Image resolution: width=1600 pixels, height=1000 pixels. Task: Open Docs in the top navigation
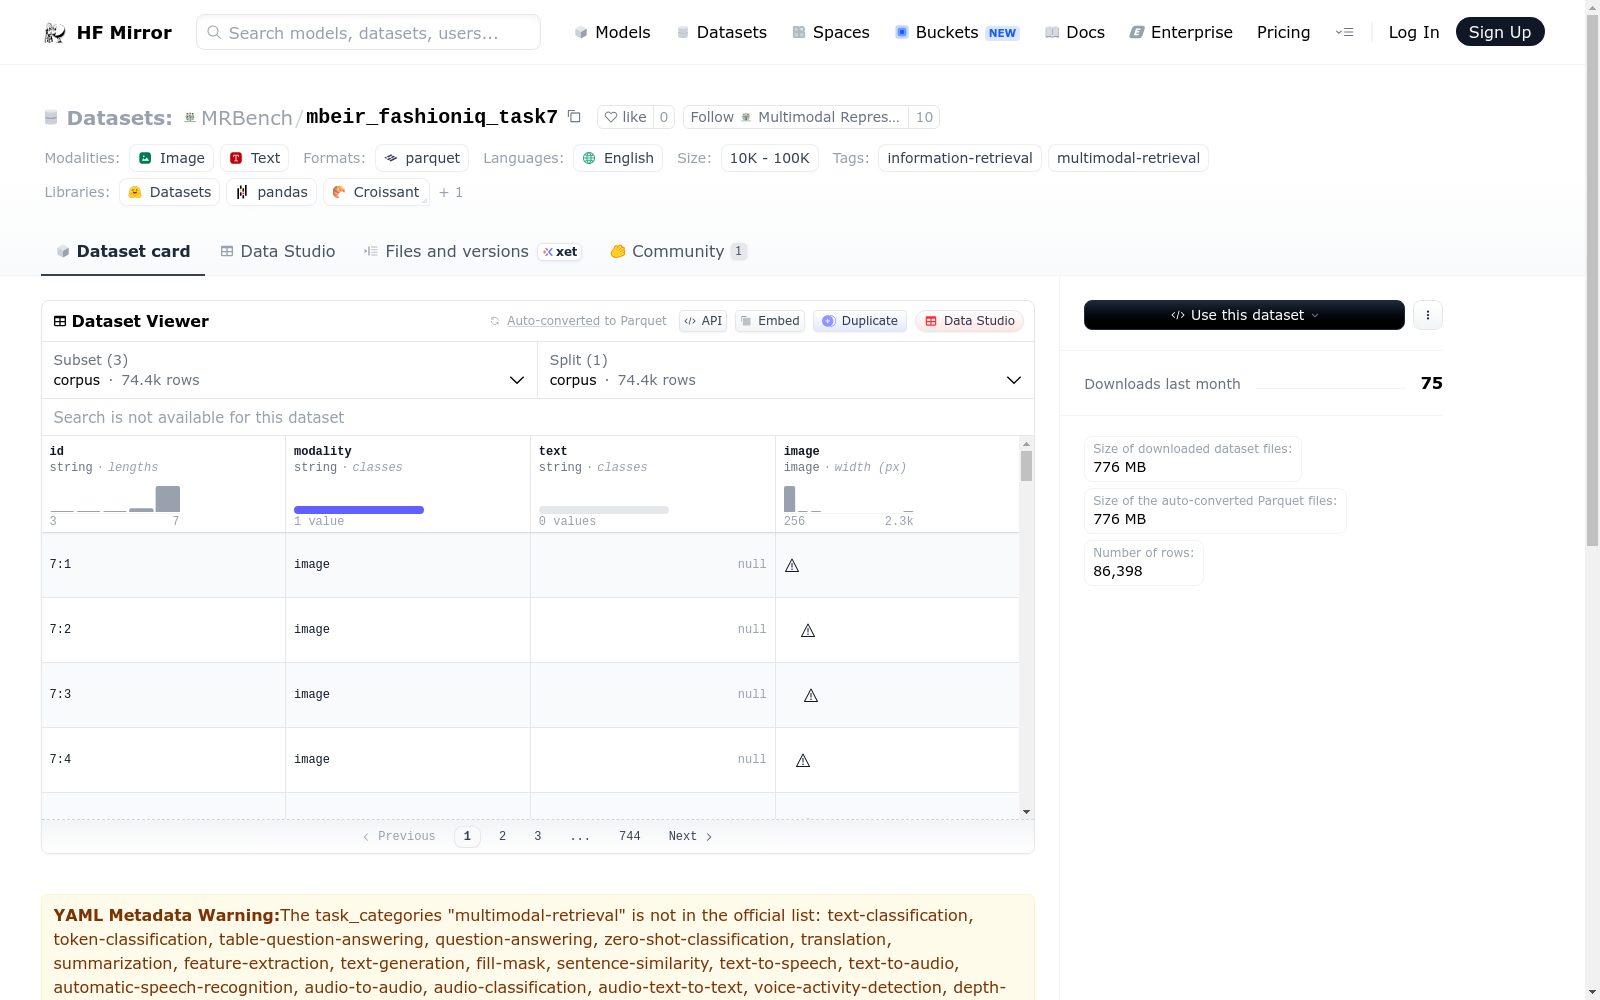pyautogui.click(x=1075, y=32)
